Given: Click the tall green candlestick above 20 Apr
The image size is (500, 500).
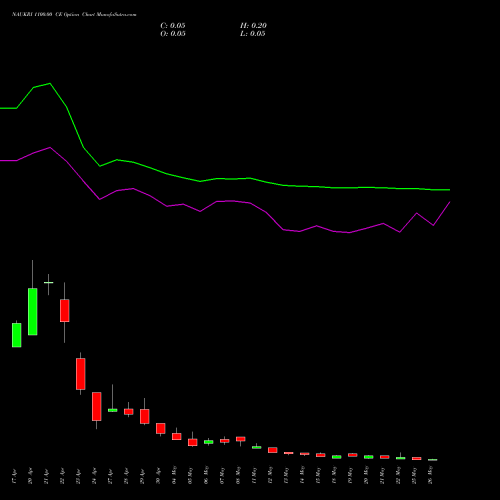Looking at the screenshot, I should coord(33,312).
